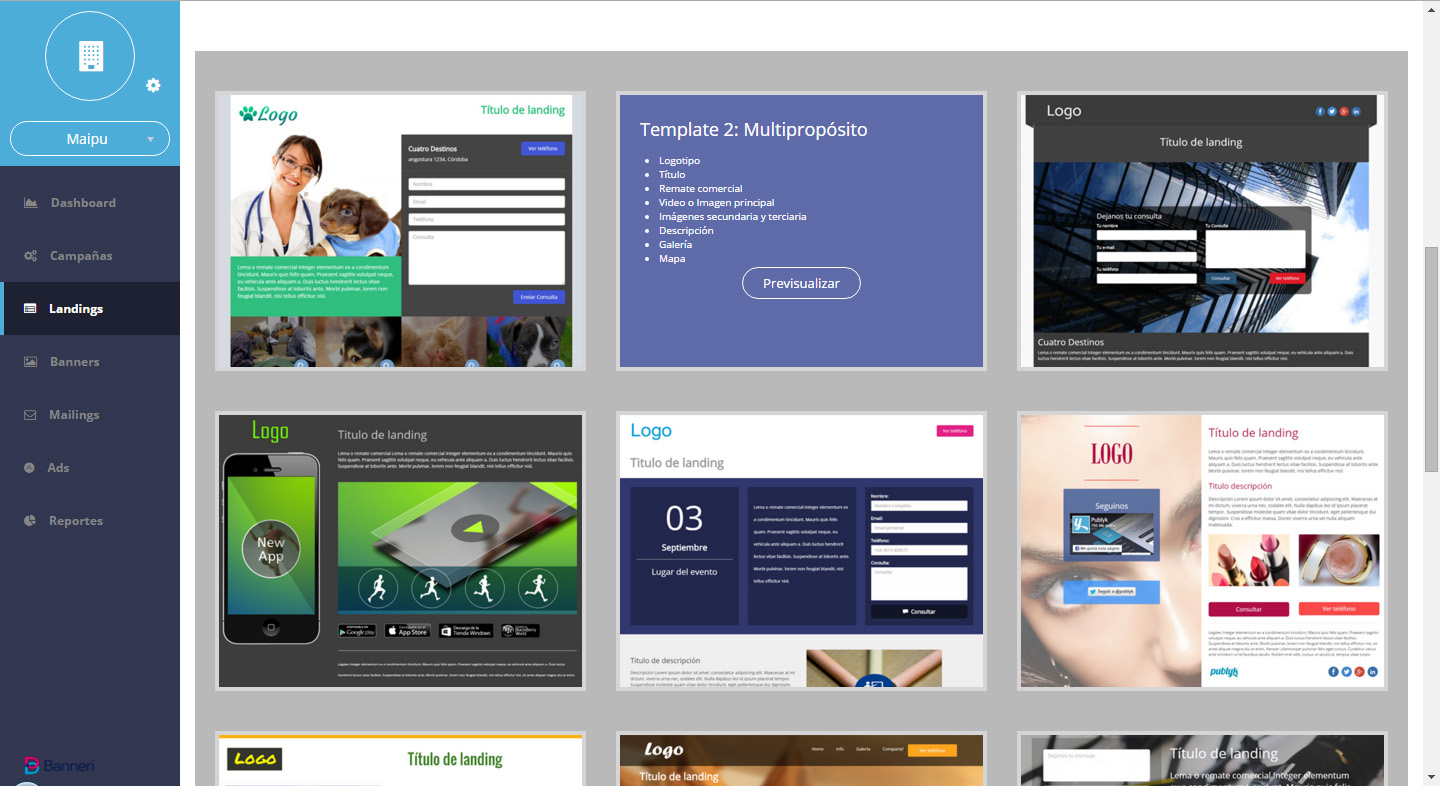
Task: Click the play button in New App template
Action: 473,527
